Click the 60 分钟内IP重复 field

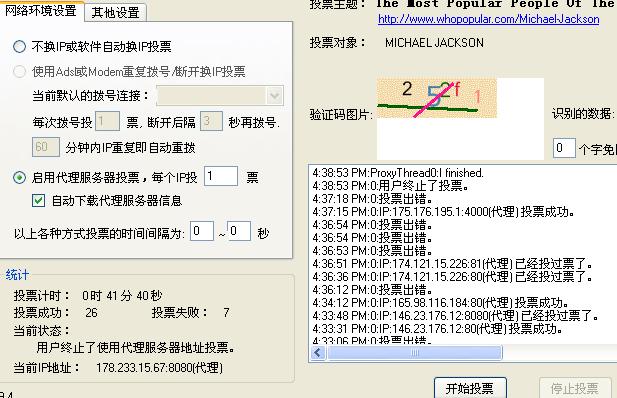46,147
